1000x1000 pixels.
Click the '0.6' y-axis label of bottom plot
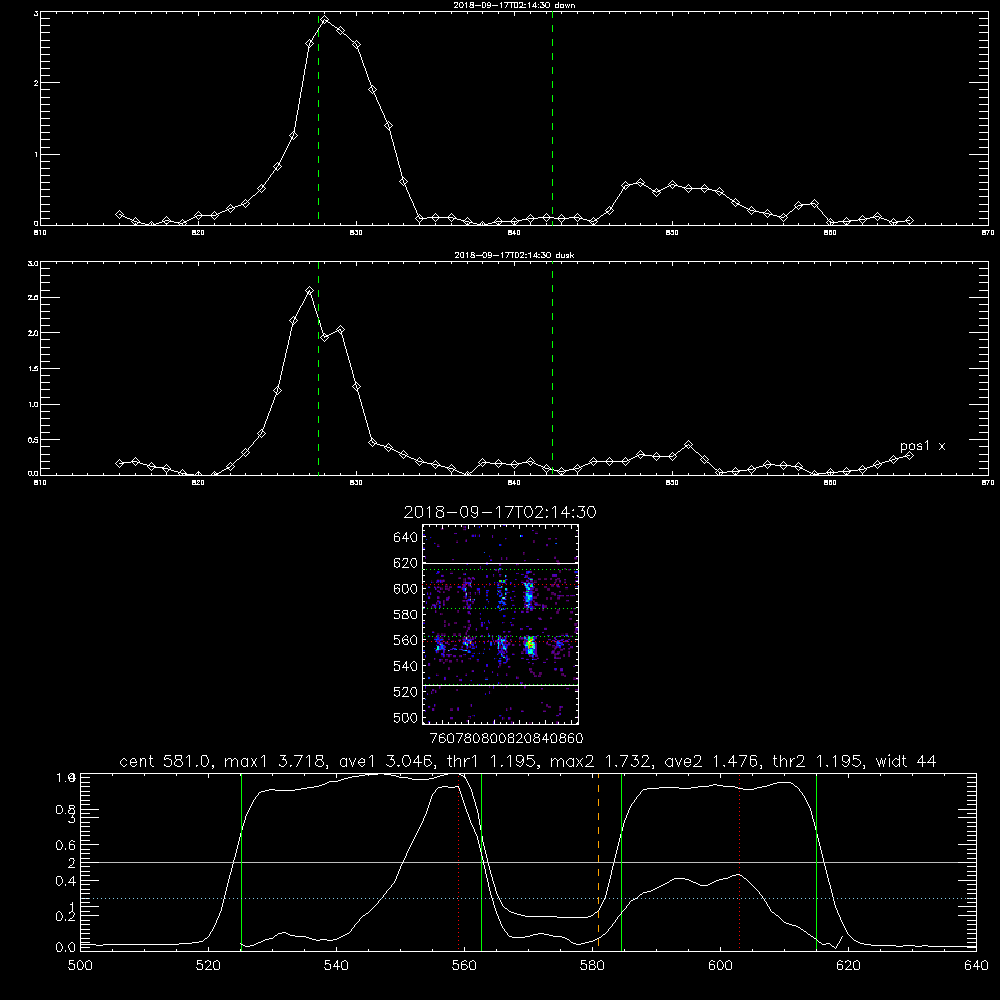tap(66, 845)
